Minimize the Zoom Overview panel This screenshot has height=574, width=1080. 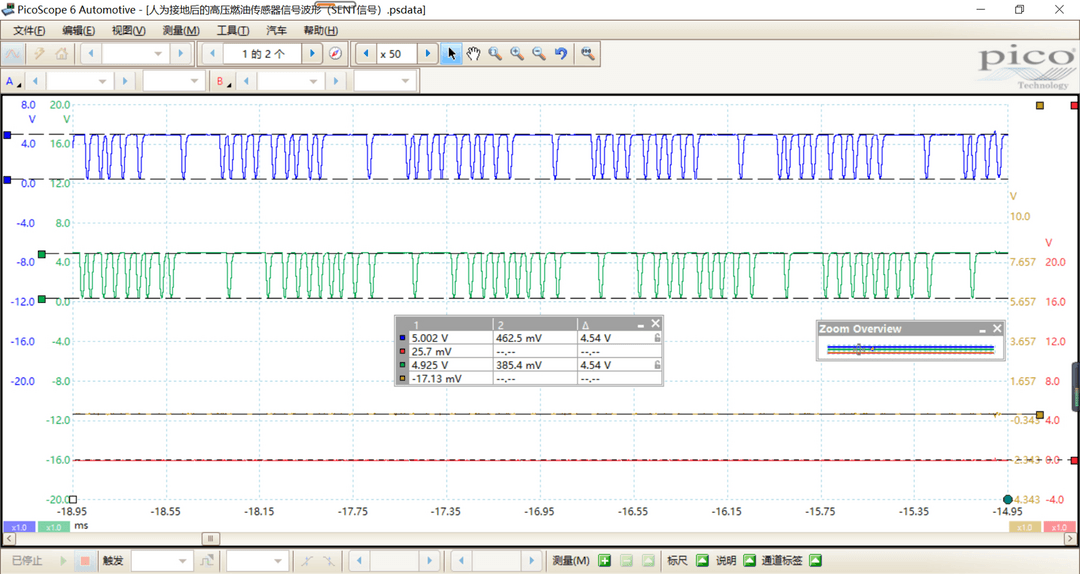(983, 330)
